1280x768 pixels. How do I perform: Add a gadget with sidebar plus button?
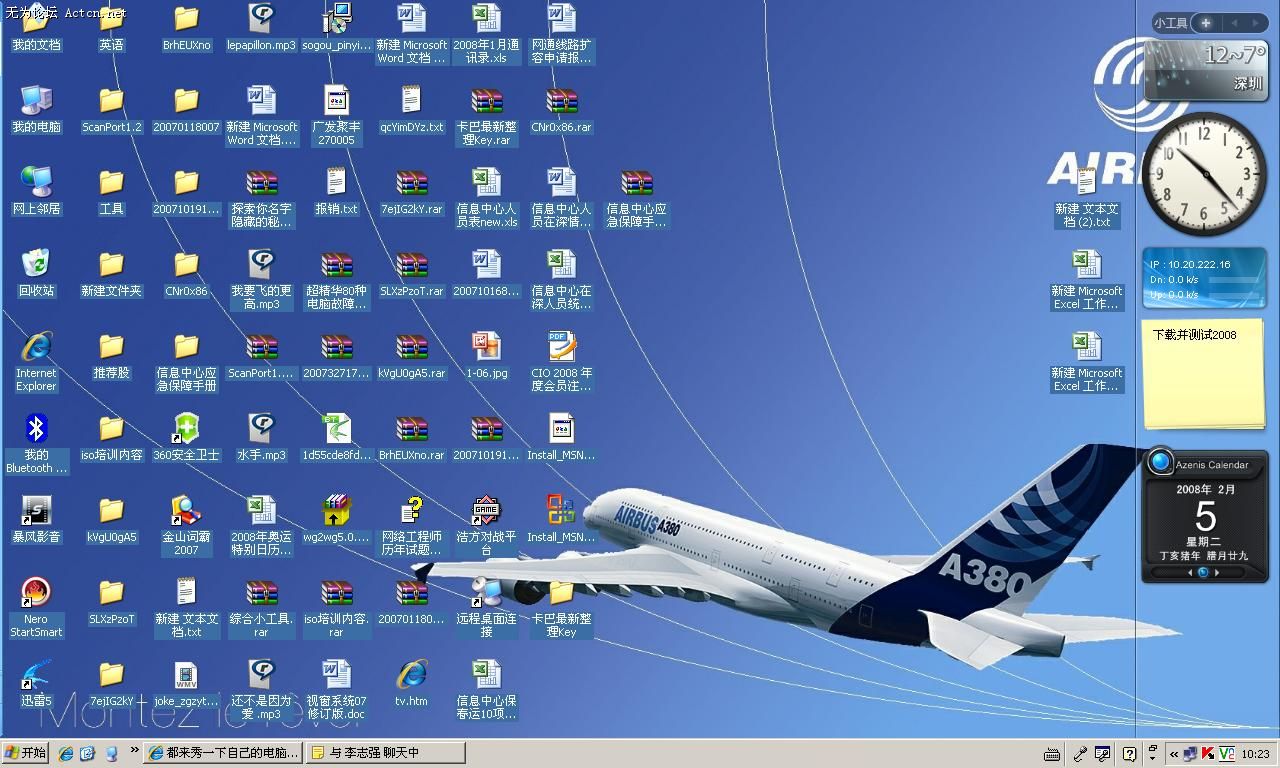(x=1206, y=22)
